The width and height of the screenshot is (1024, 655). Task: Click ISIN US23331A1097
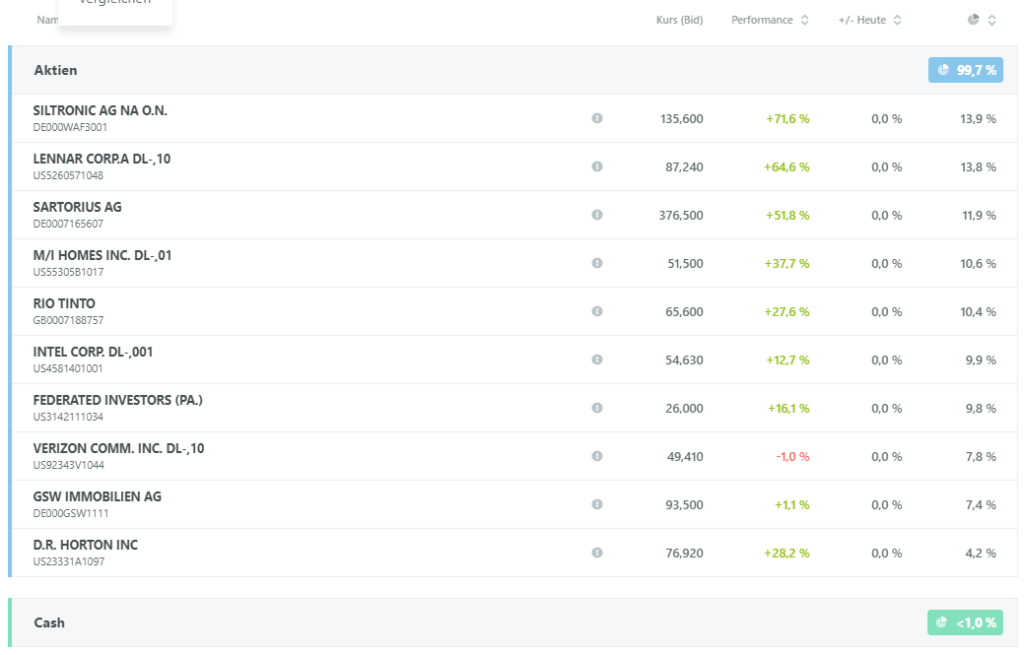click(x=69, y=562)
